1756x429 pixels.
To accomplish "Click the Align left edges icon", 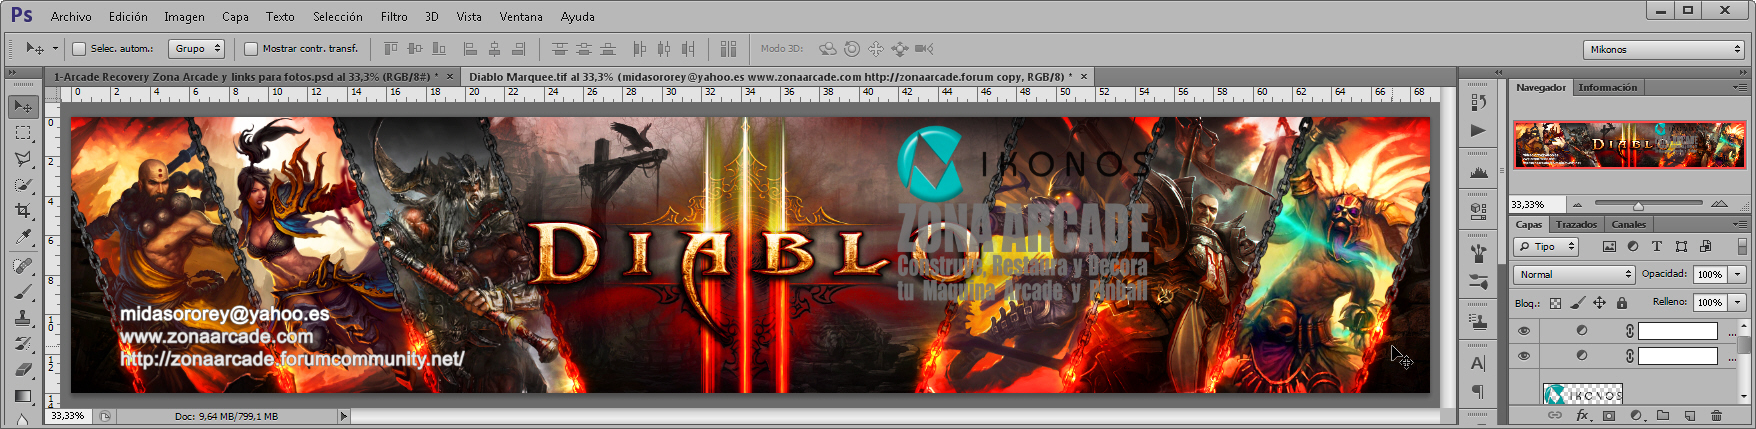I will tap(470, 48).
